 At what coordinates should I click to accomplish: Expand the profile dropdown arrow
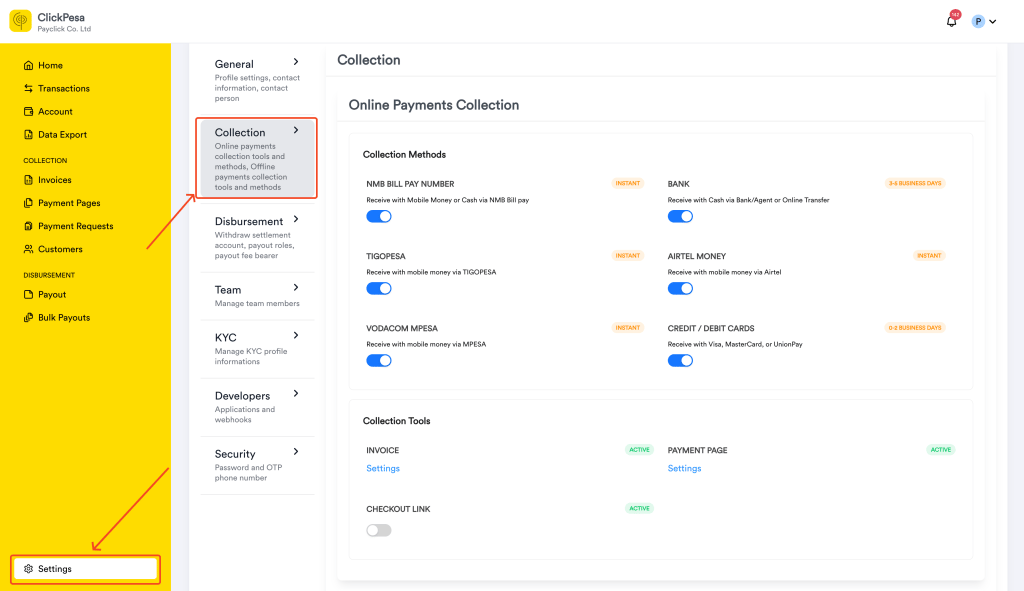(993, 22)
